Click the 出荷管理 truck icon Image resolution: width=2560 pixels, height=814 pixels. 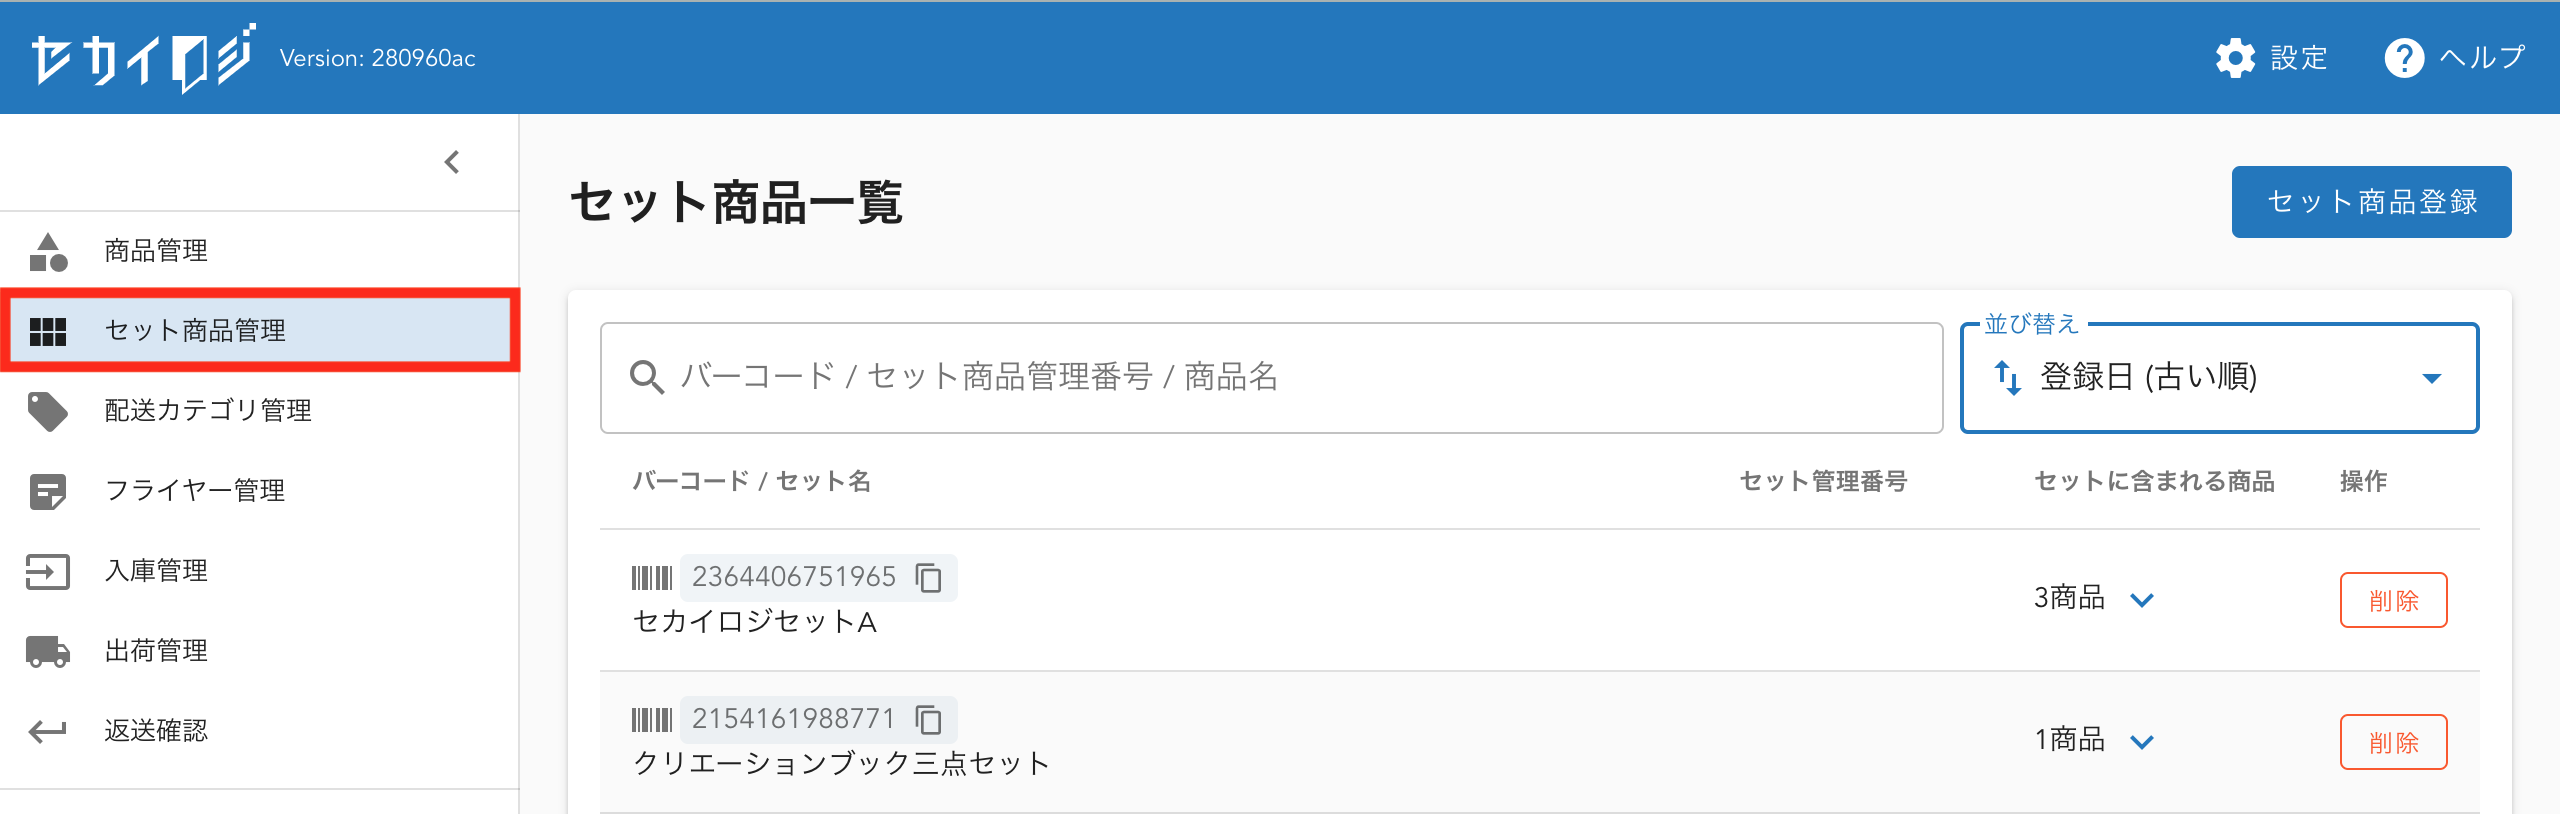point(47,651)
